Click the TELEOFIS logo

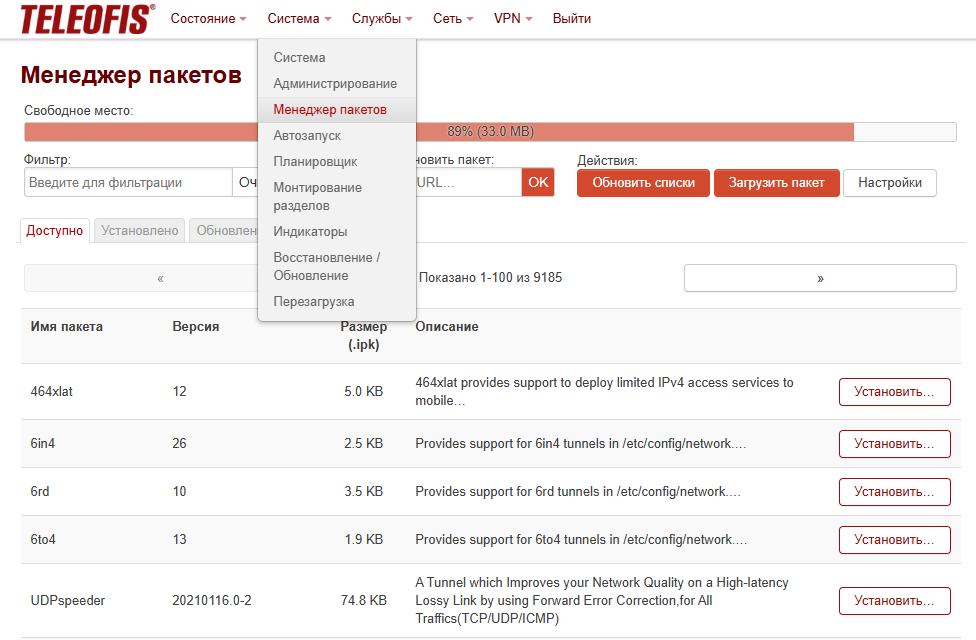coord(88,19)
